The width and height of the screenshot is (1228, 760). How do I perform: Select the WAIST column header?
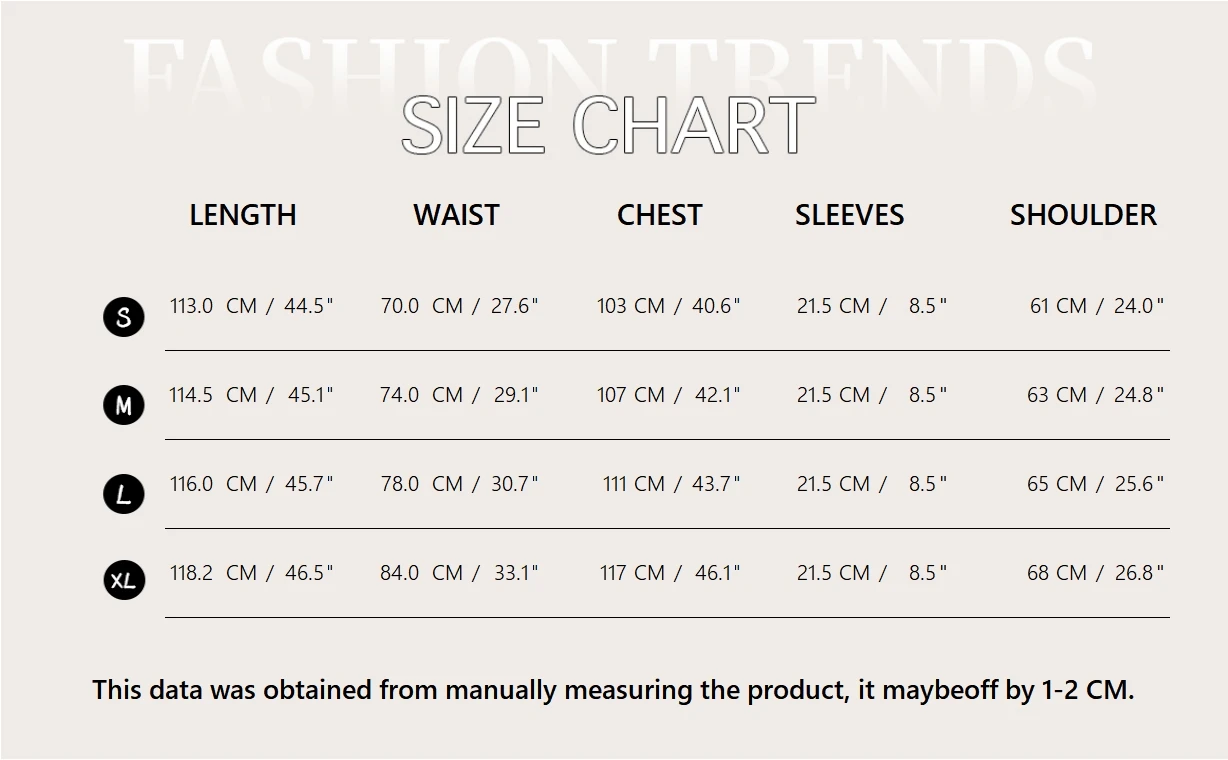click(456, 215)
